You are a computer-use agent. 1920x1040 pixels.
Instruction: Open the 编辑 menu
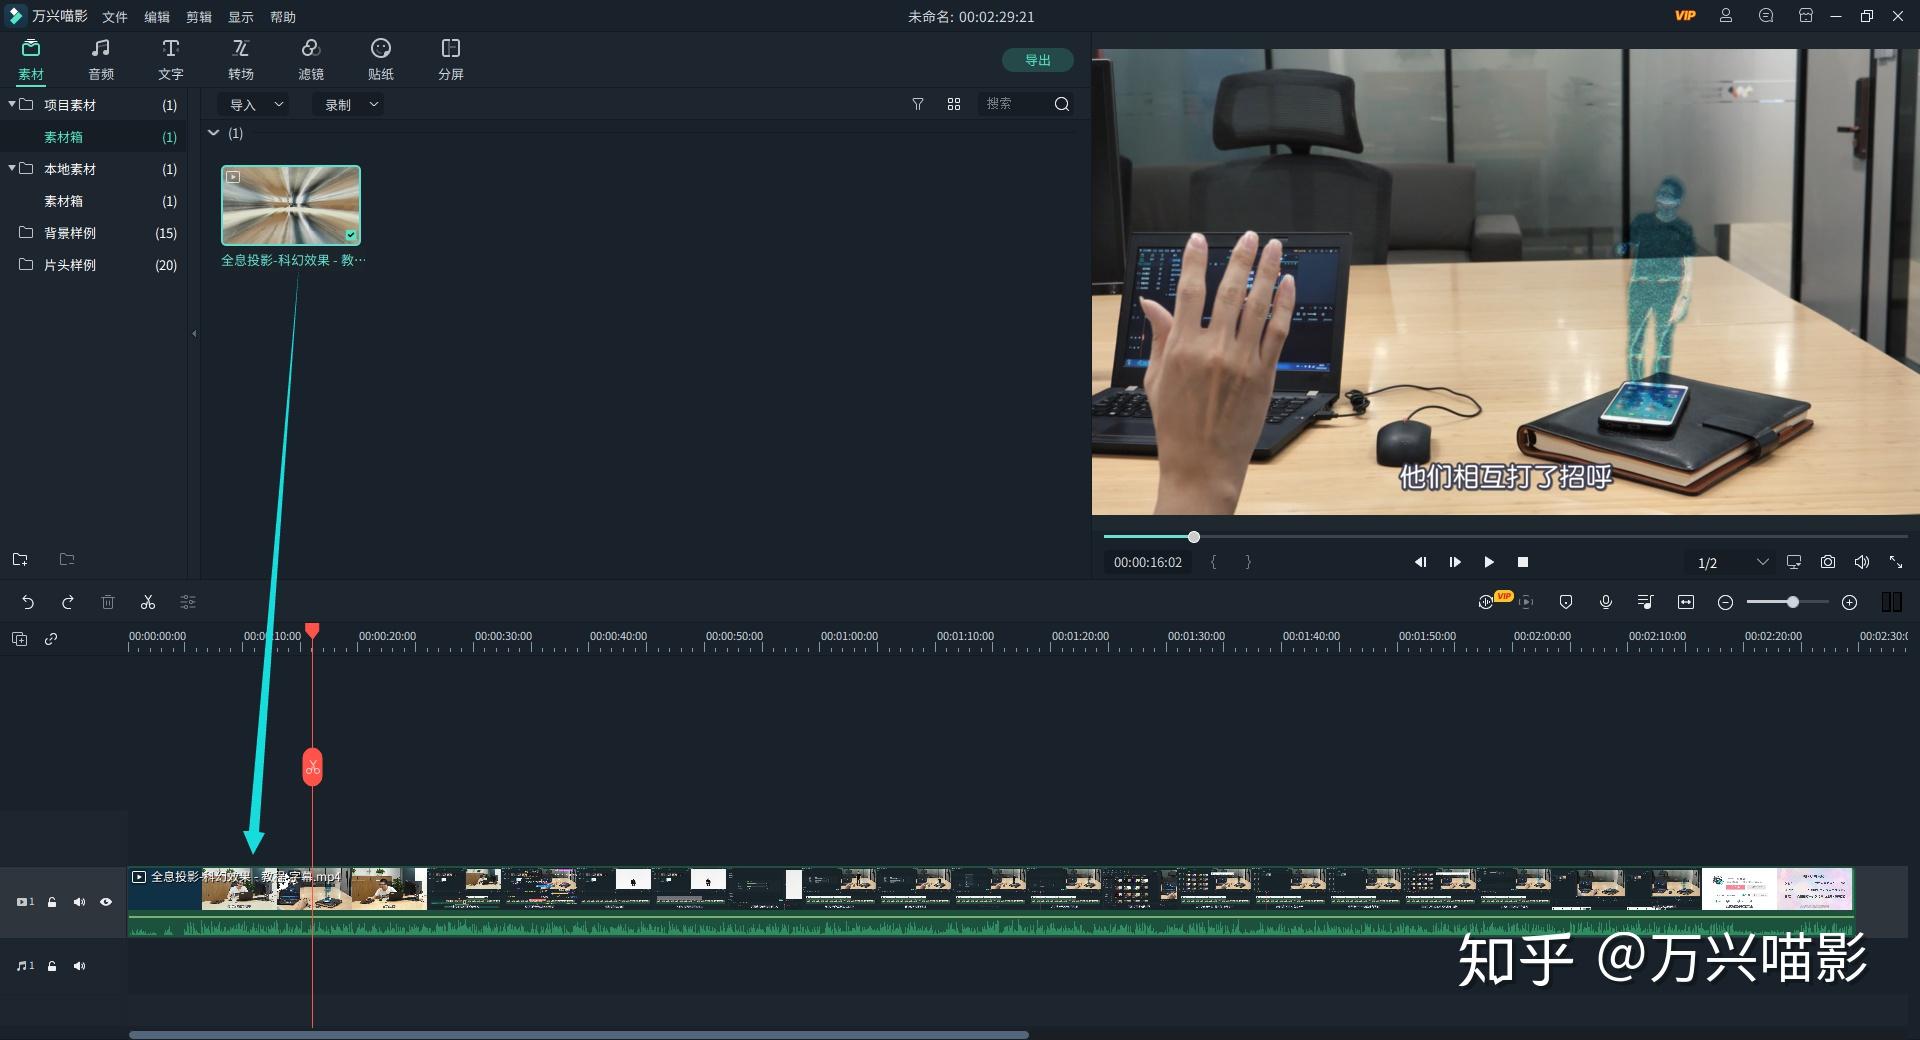click(x=157, y=17)
